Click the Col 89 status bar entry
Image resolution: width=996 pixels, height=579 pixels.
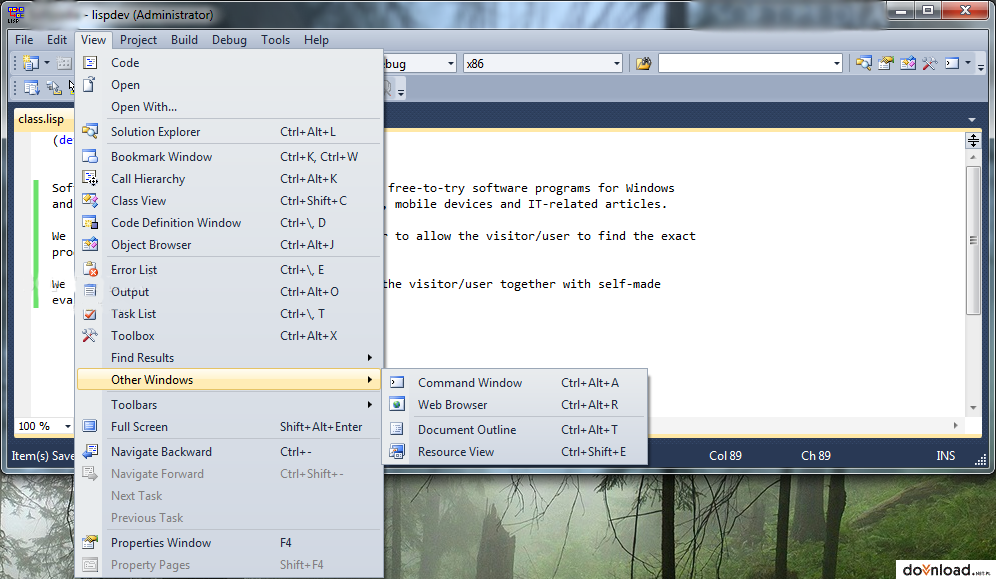pos(725,455)
